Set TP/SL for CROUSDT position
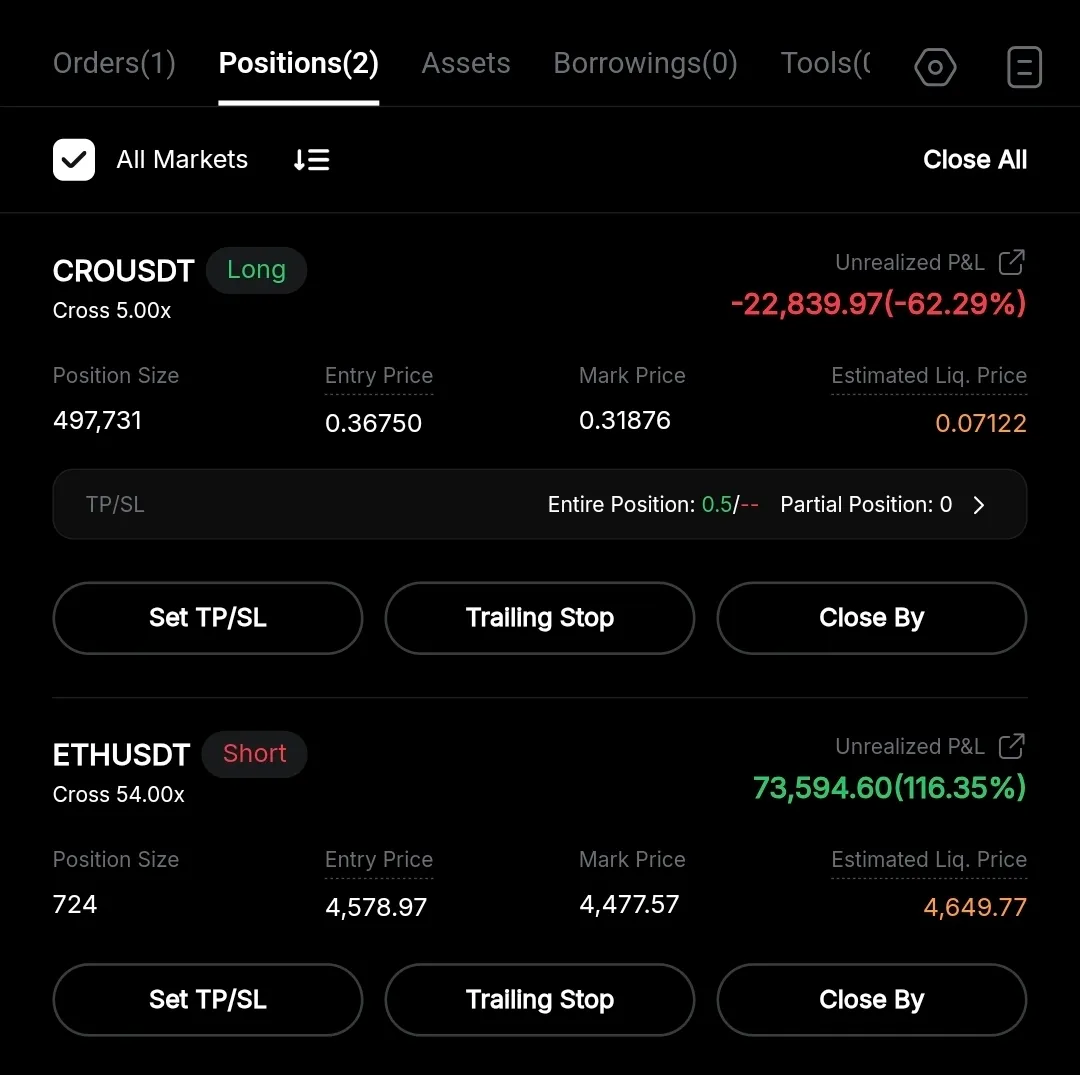This screenshot has height=1075, width=1080. coord(208,618)
